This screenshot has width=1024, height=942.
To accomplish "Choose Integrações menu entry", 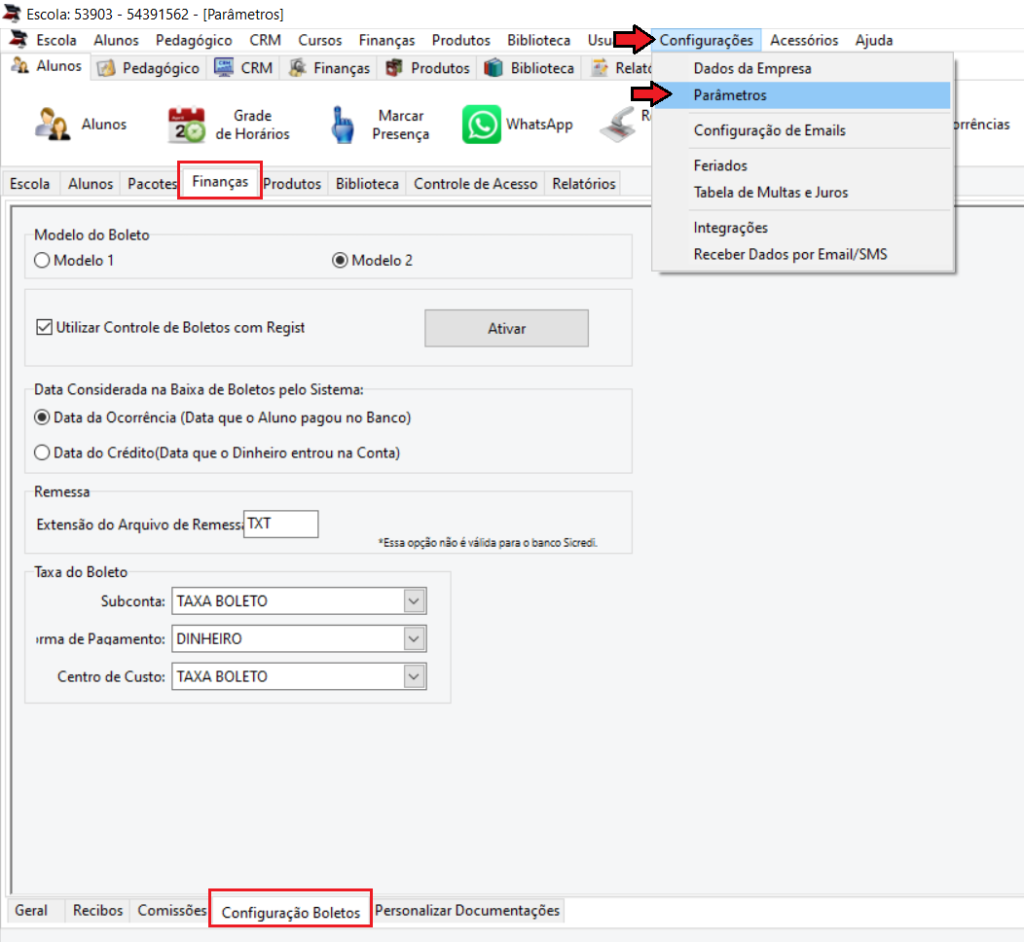I will click(803, 227).
